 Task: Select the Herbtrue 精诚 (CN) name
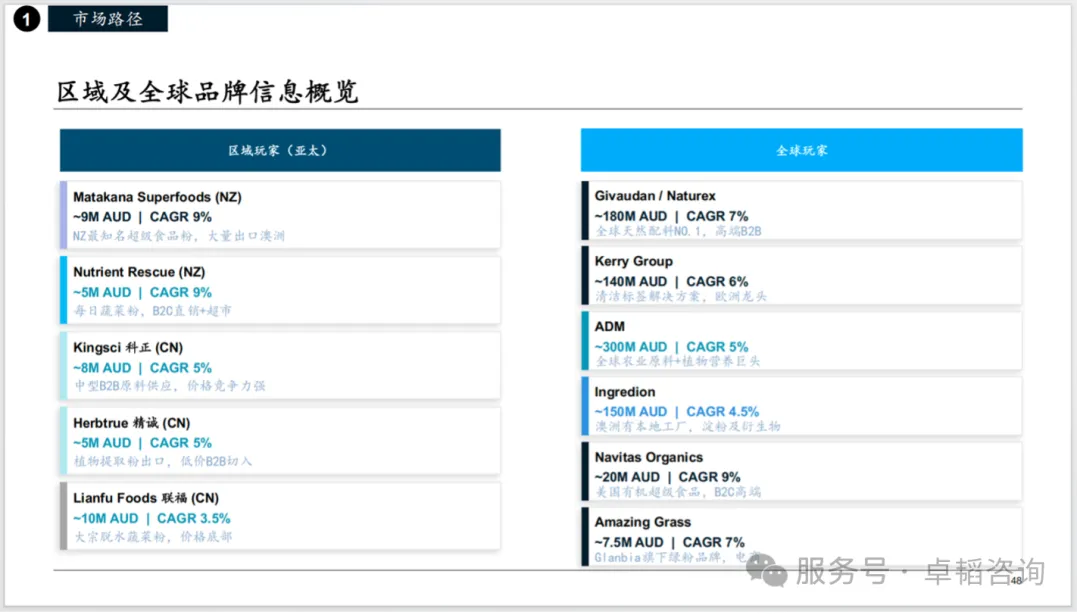click(132, 423)
